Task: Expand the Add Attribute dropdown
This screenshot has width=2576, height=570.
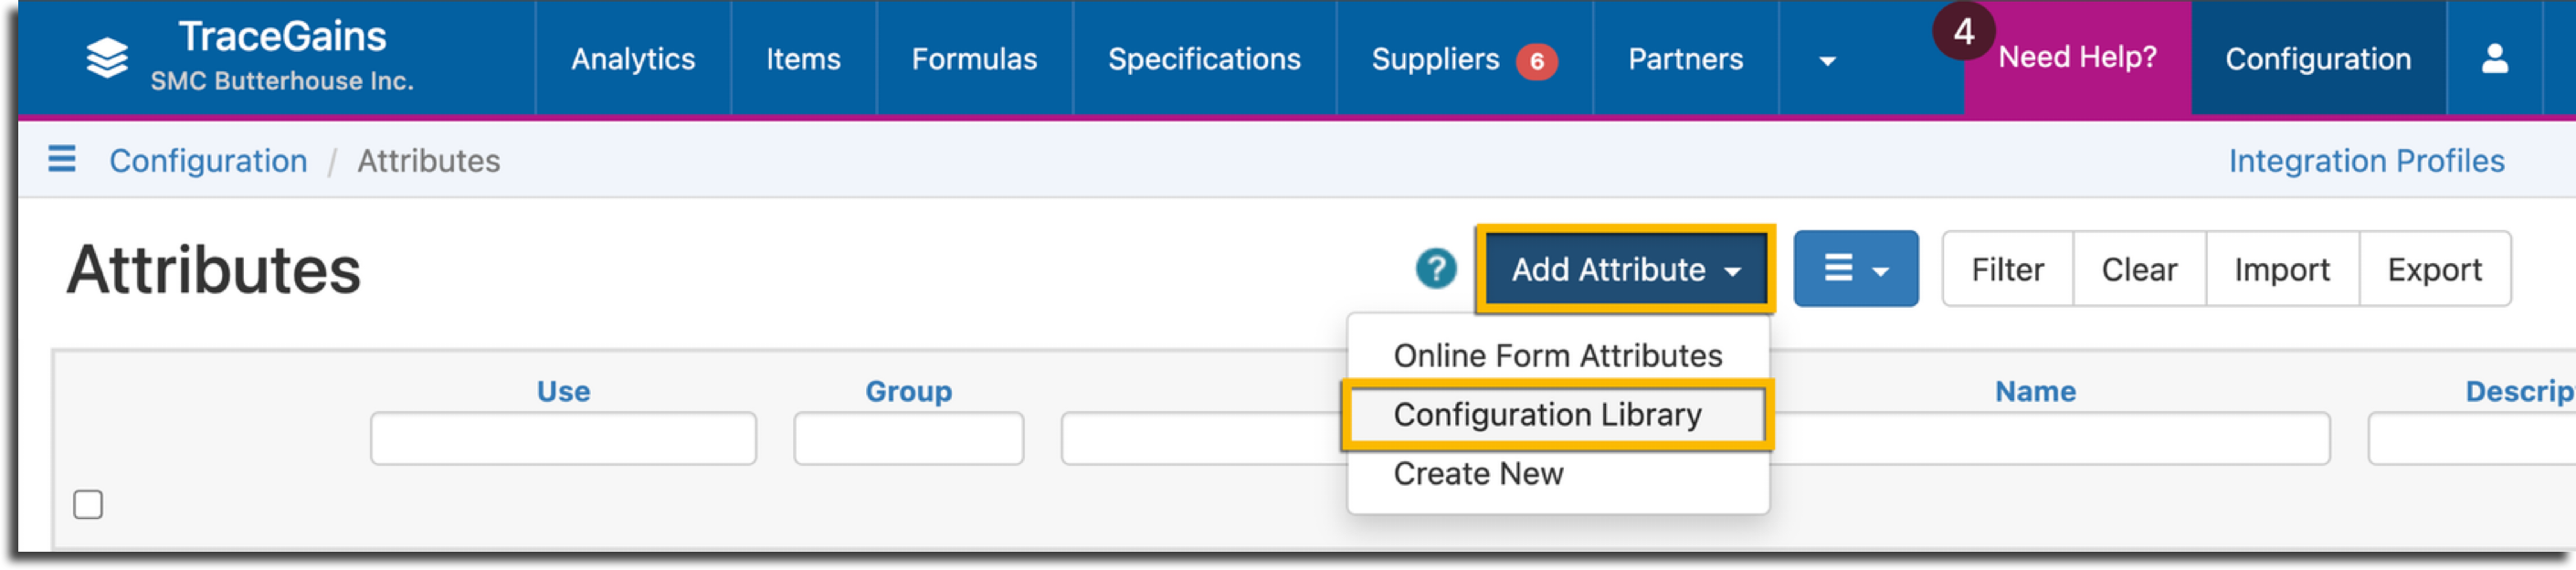Action: [1626, 269]
